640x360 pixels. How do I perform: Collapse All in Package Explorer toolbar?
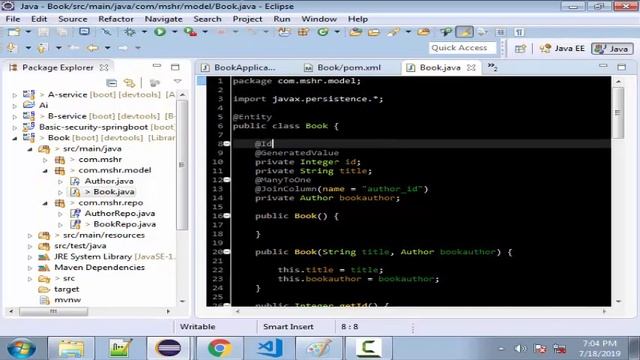(x=111, y=83)
